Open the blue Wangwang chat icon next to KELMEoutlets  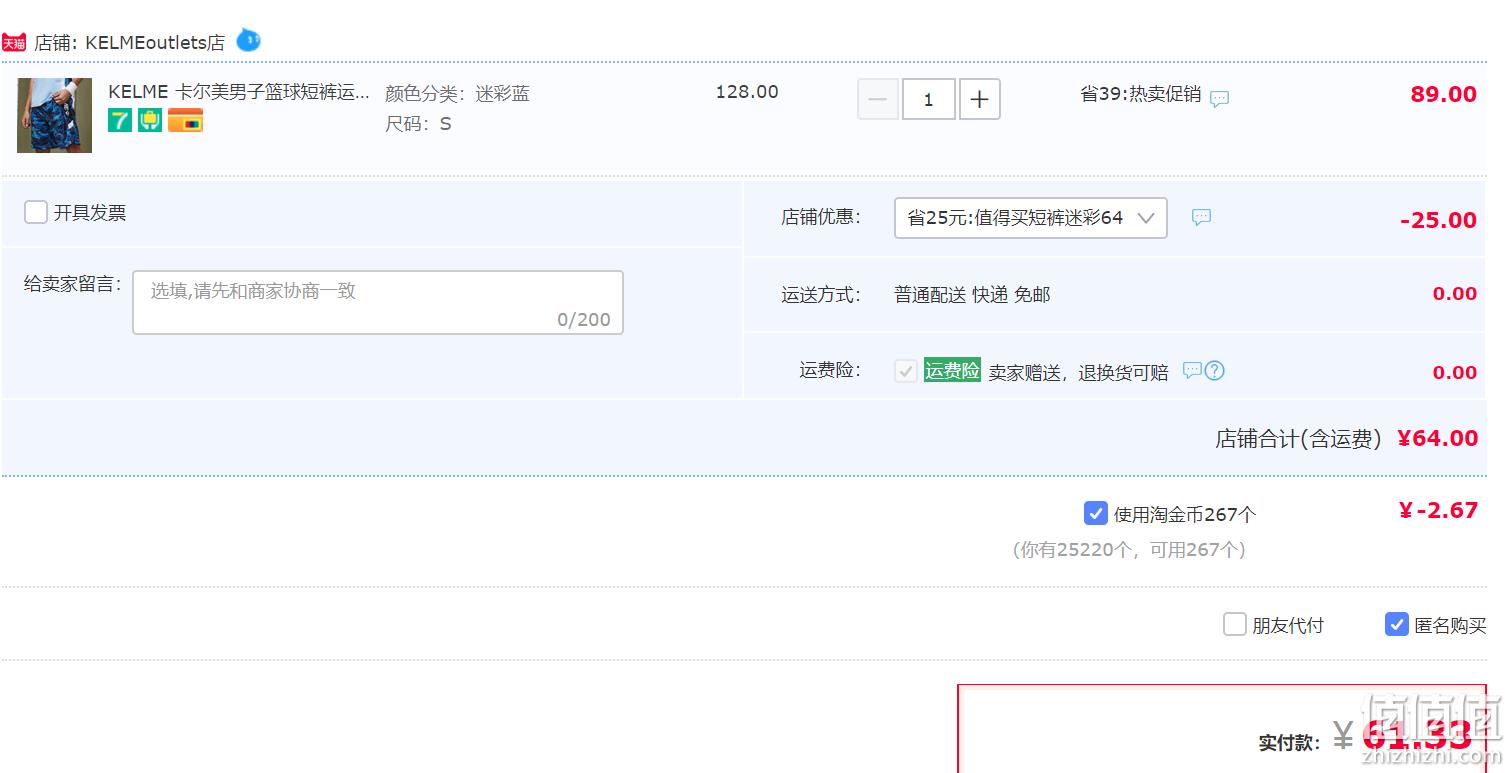(248, 41)
